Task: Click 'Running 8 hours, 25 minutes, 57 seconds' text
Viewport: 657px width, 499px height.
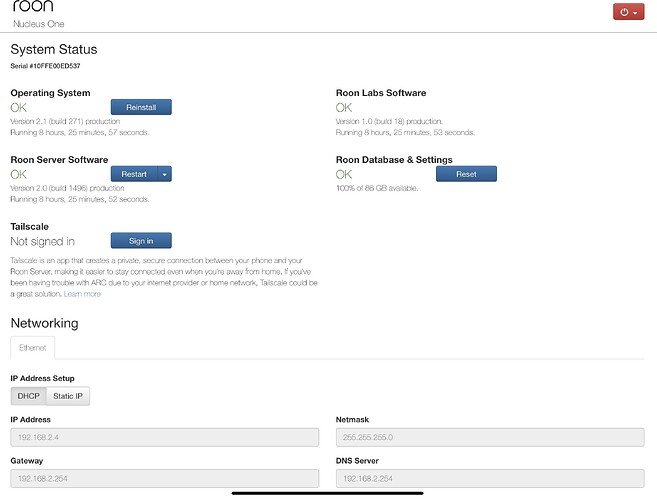Action: pos(80,132)
